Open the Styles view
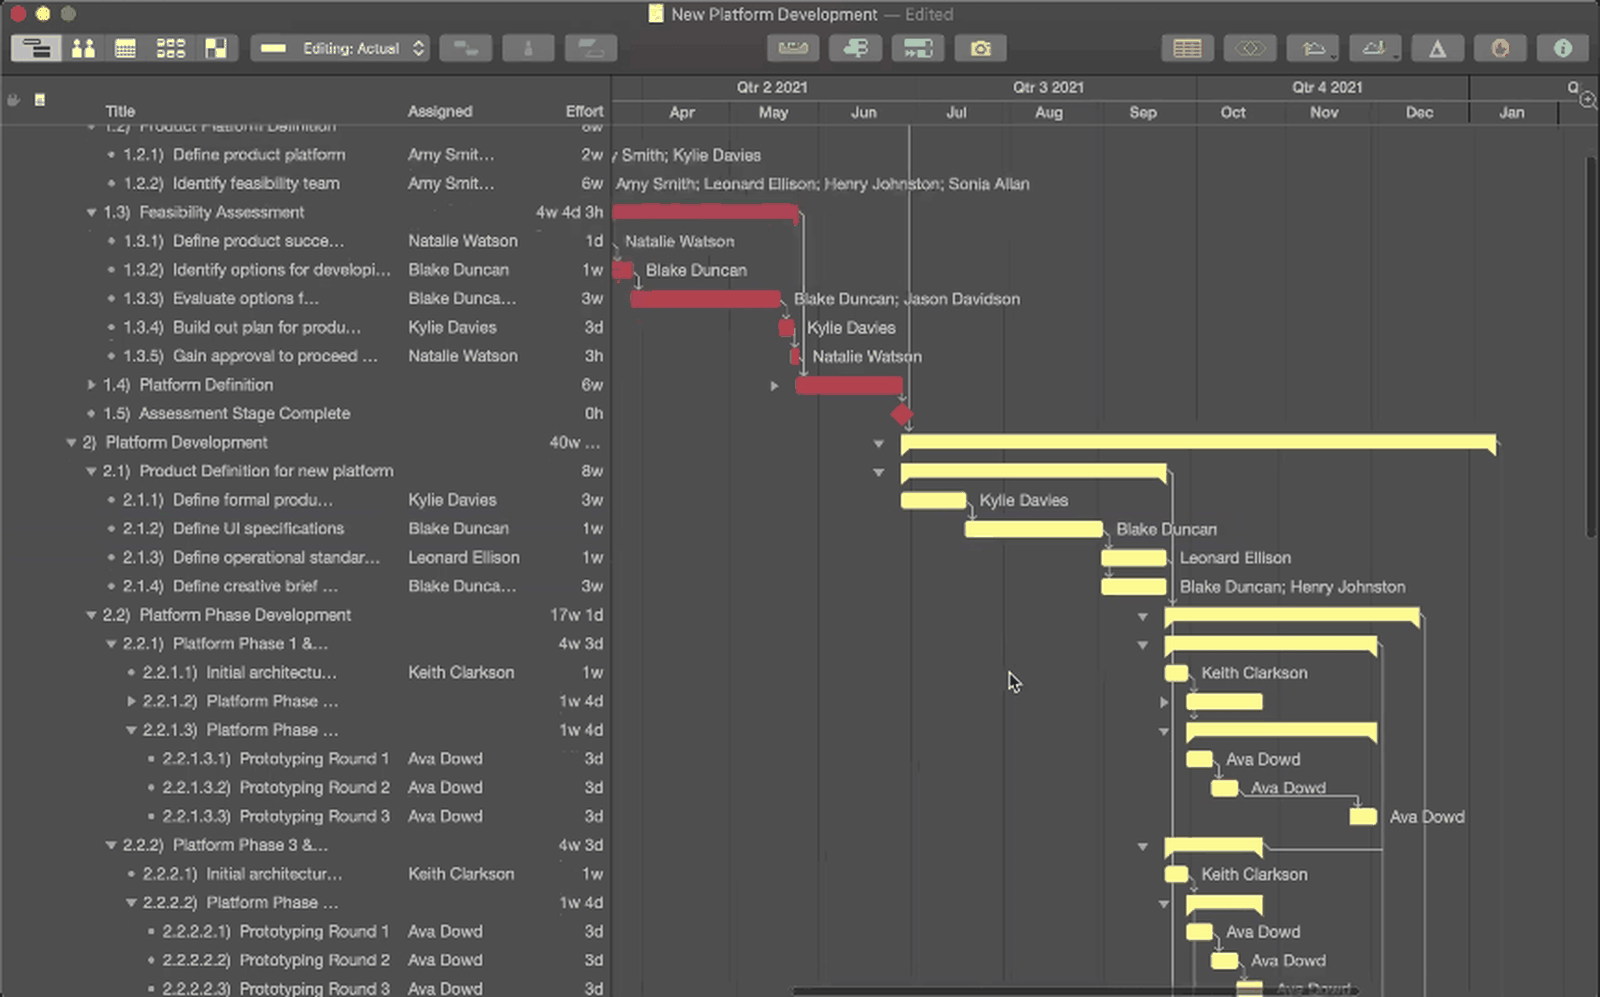The height and width of the screenshot is (997, 1600). pos(217,48)
